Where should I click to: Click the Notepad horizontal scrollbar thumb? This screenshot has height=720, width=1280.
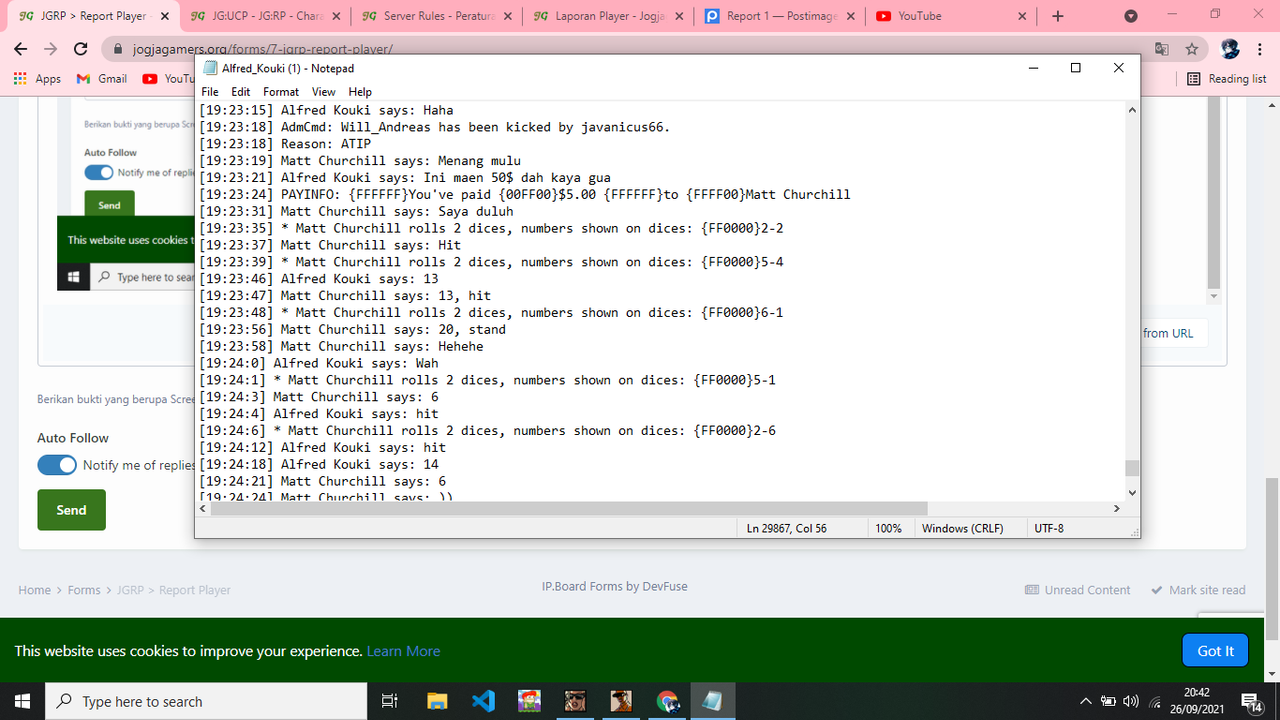pyautogui.click(x=570, y=509)
